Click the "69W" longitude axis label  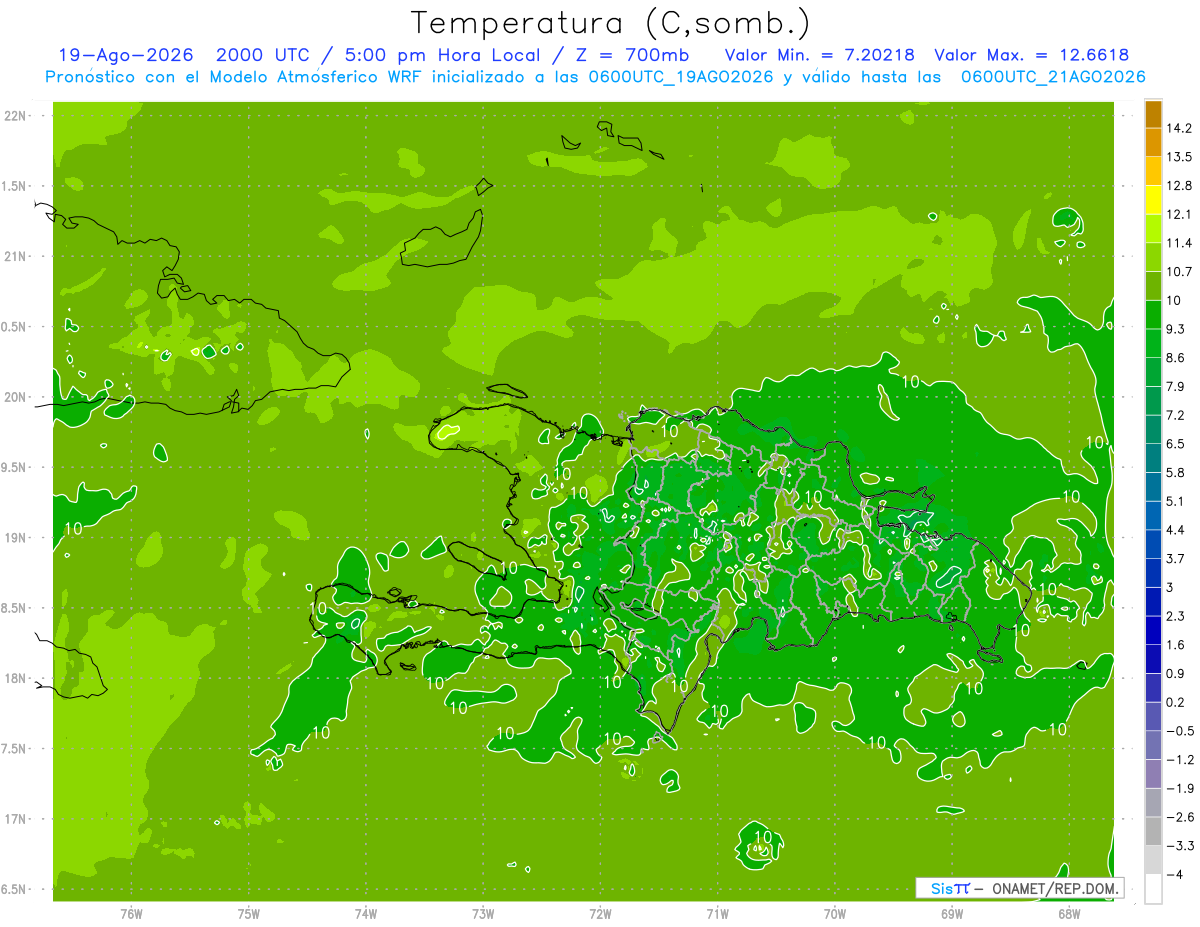pos(952,914)
